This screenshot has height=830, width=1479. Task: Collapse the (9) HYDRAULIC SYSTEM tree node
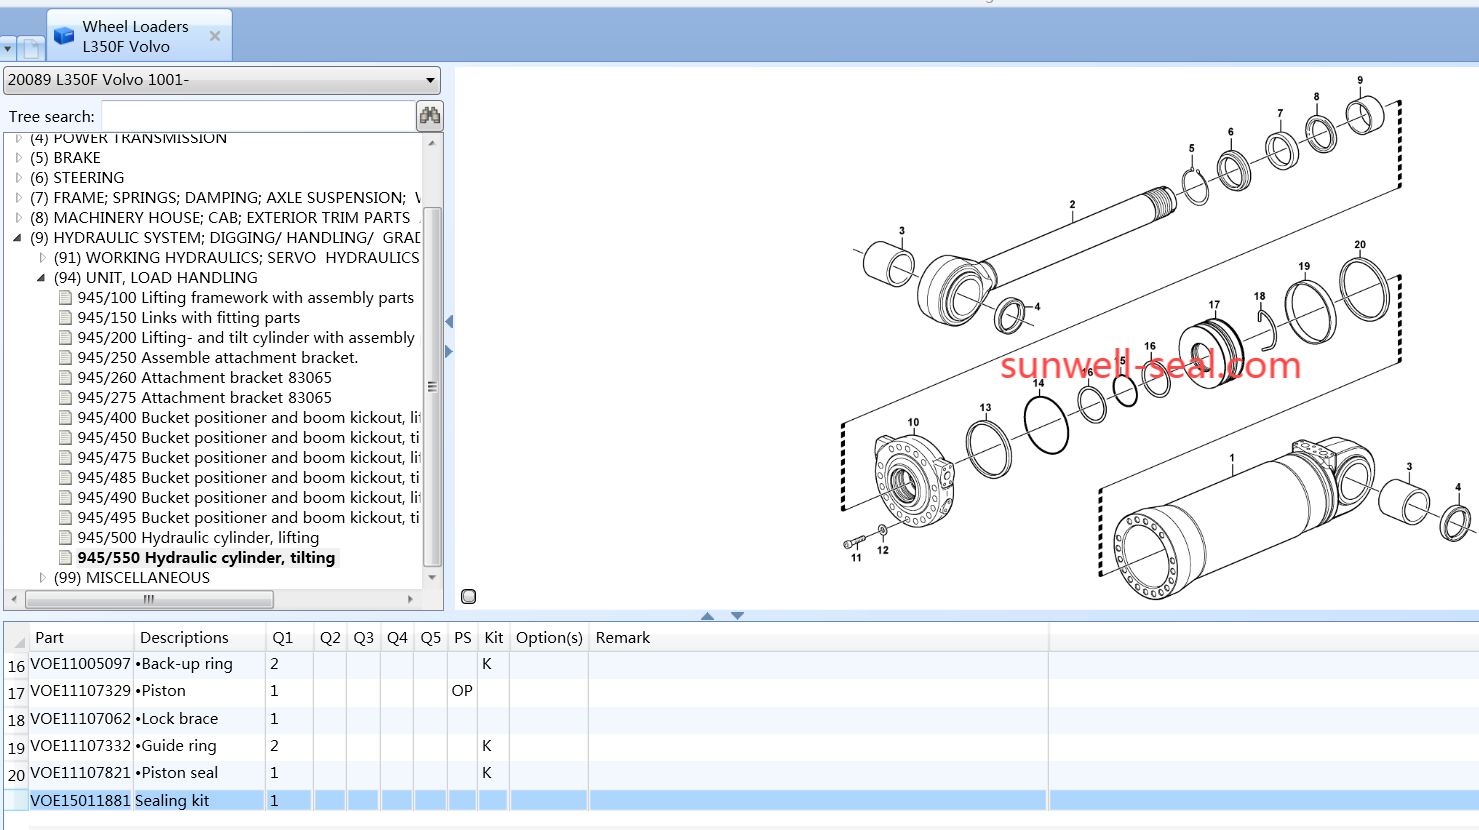(17, 238)
